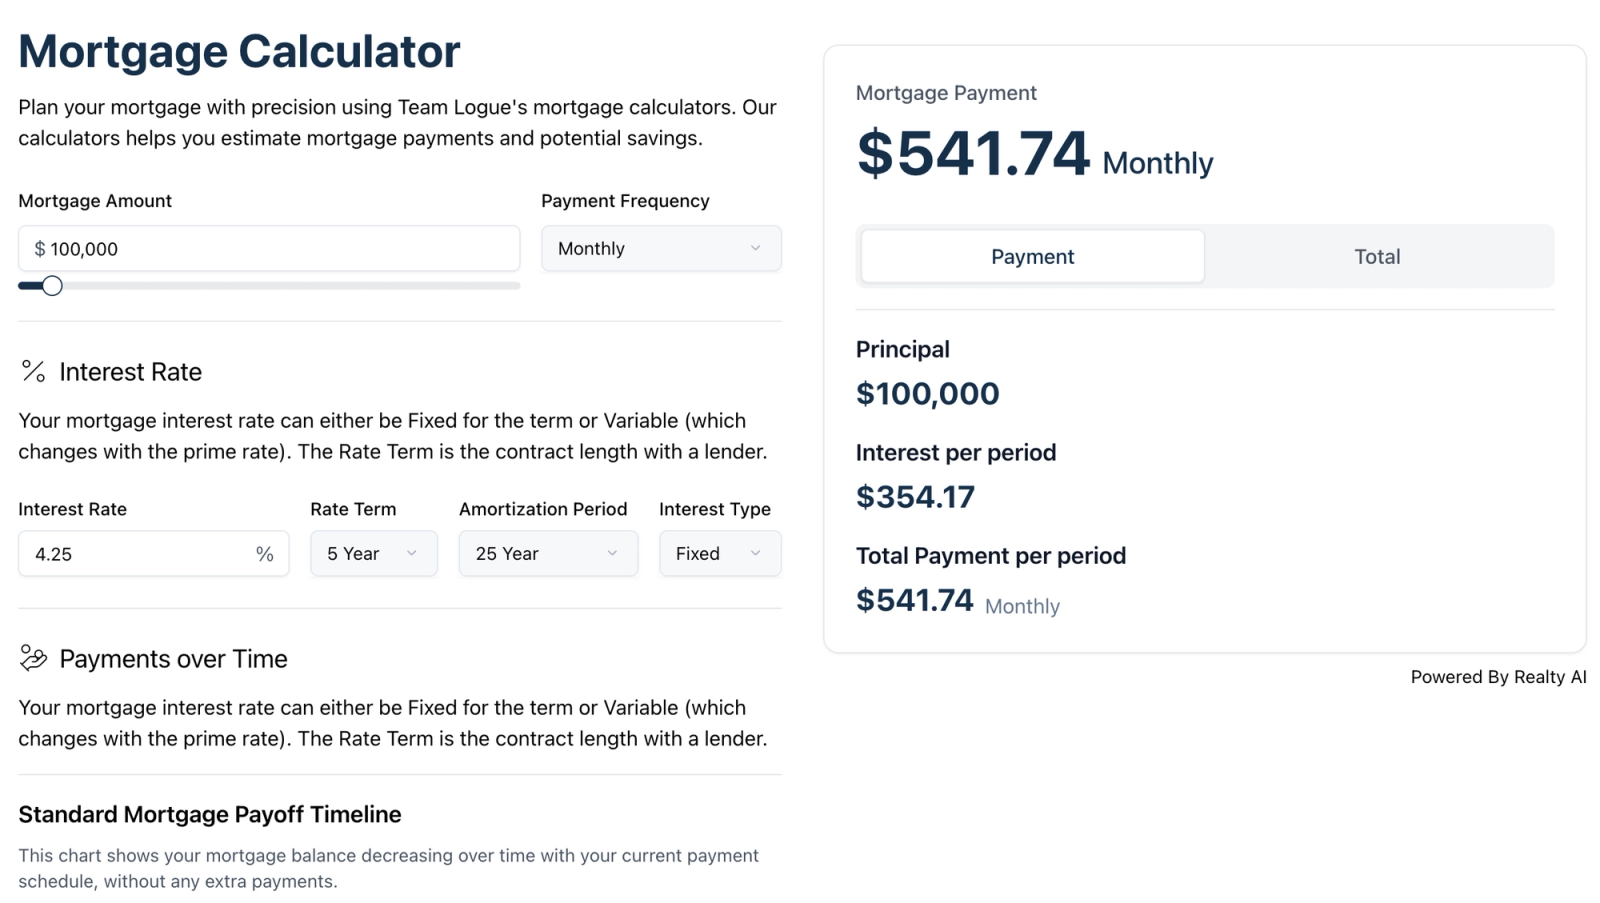Viewport: 1600px width, 903px height.
Task: Open the 5 Year rate term dropdown
Action: [374, 553]
